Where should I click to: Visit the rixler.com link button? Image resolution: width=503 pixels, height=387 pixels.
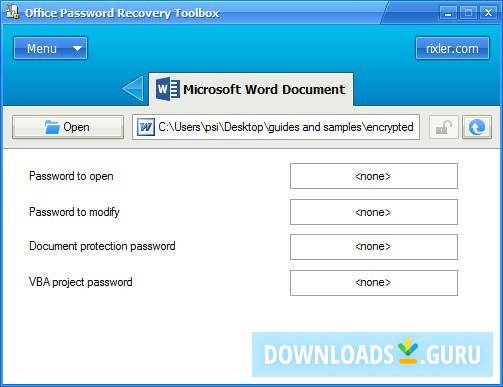(452, 48)
